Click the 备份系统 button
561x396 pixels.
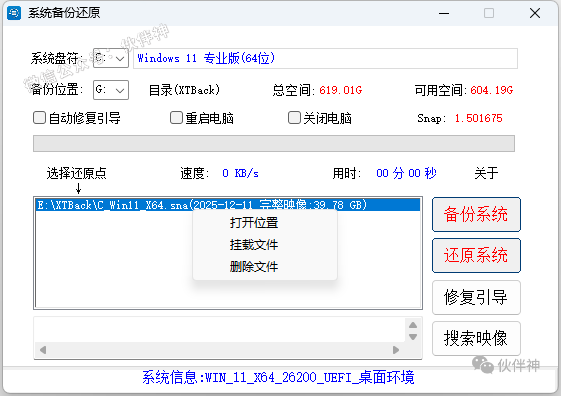pyautogui.click(x=476, y=215)
